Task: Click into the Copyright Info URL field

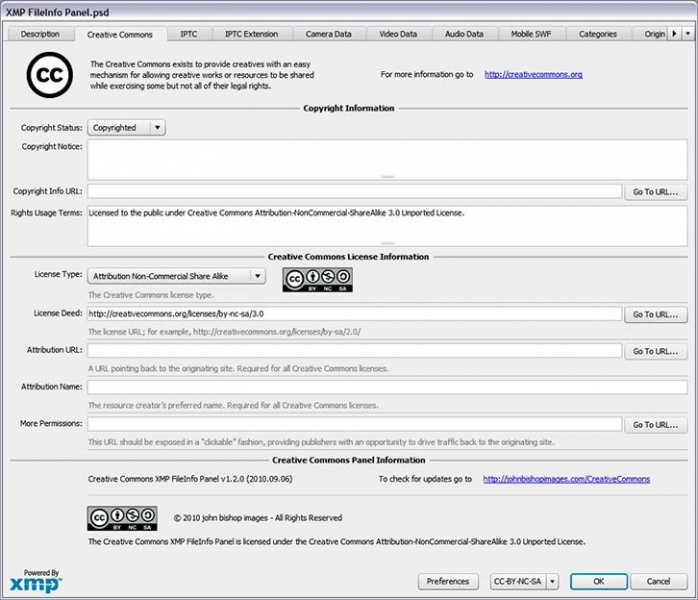Action: (354, 191)
